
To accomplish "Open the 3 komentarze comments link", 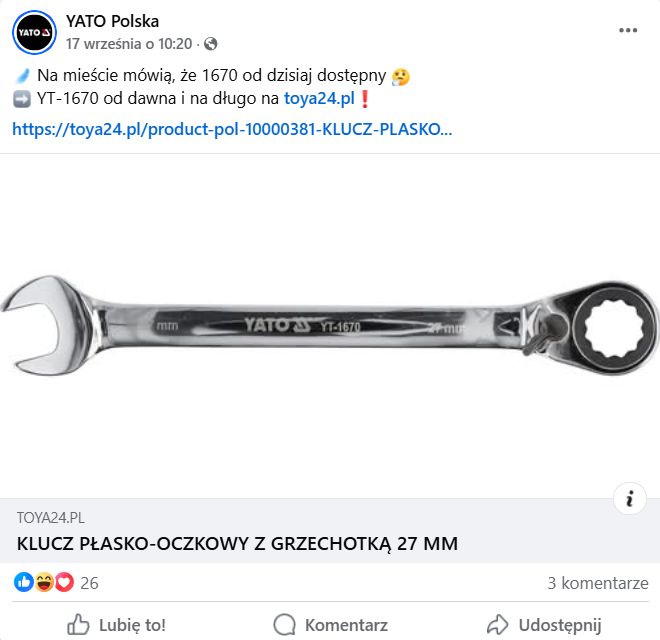I will tap(598, 583).
